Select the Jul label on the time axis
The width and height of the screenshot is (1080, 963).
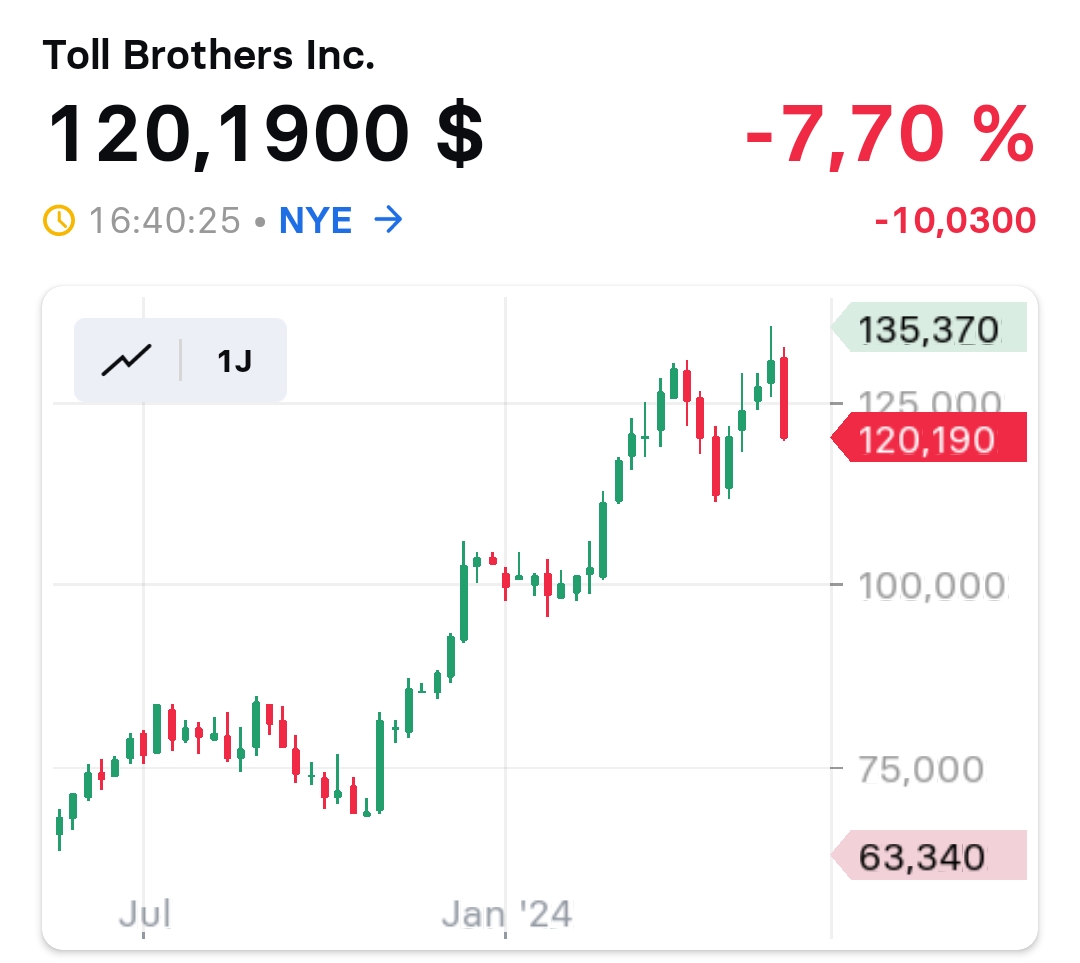click(147, 913)
